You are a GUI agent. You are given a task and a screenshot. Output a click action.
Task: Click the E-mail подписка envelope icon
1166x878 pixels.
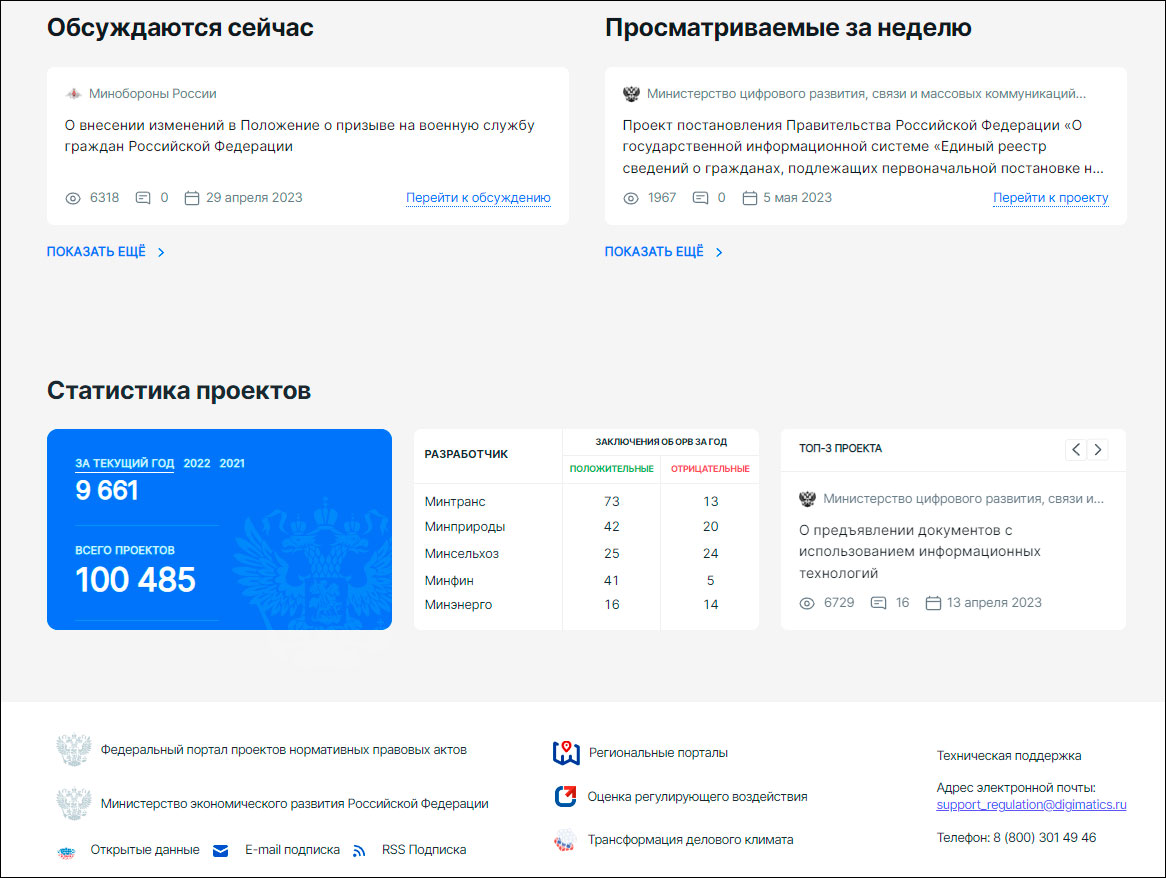[x=220, y=850]
